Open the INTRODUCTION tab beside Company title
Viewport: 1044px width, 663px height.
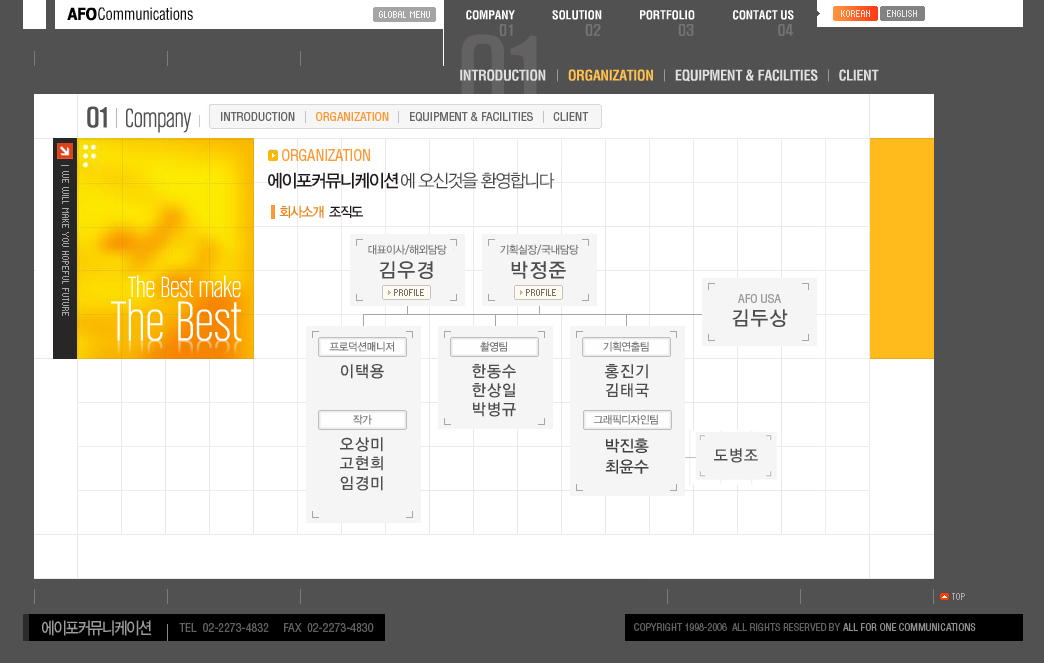click(x=257, y=117)
